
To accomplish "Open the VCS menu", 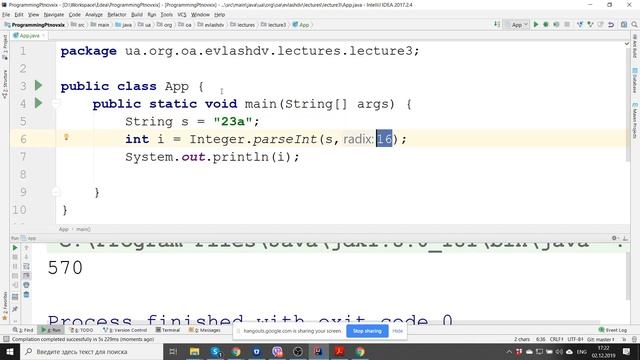I will point(182,15).
